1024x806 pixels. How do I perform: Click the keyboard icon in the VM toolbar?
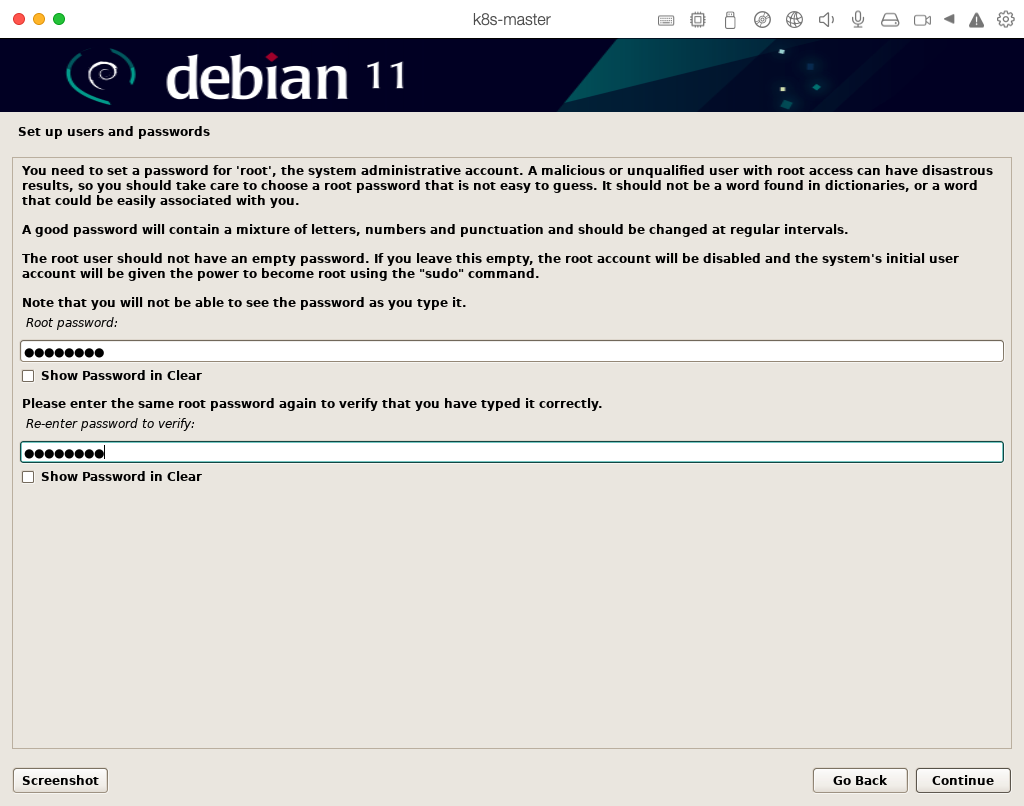(x=665, y=20)
